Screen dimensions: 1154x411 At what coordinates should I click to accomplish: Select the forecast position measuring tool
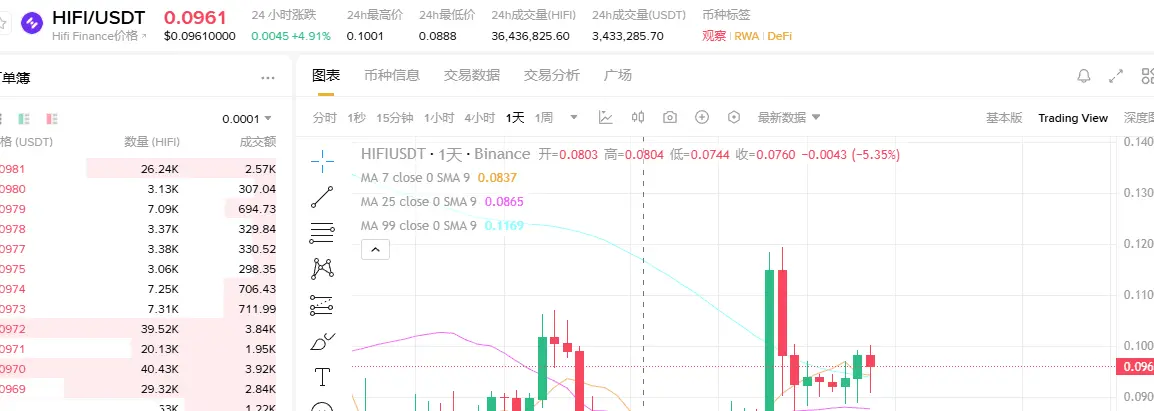tap(322, 305)
